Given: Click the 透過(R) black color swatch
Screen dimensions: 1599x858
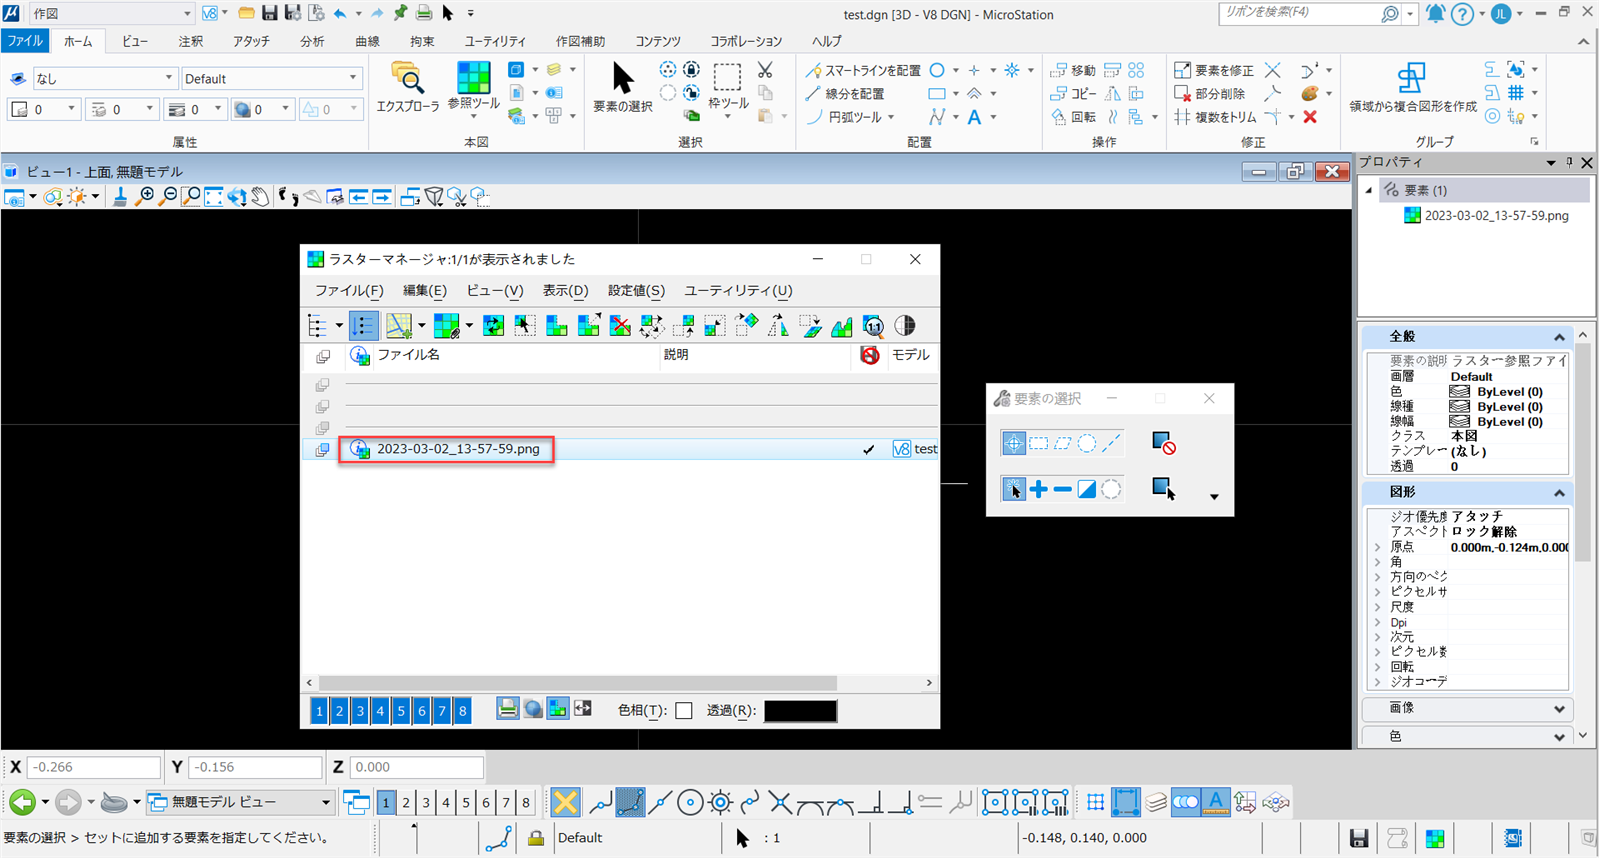Looking at the screenshot, I should [800, 711].
